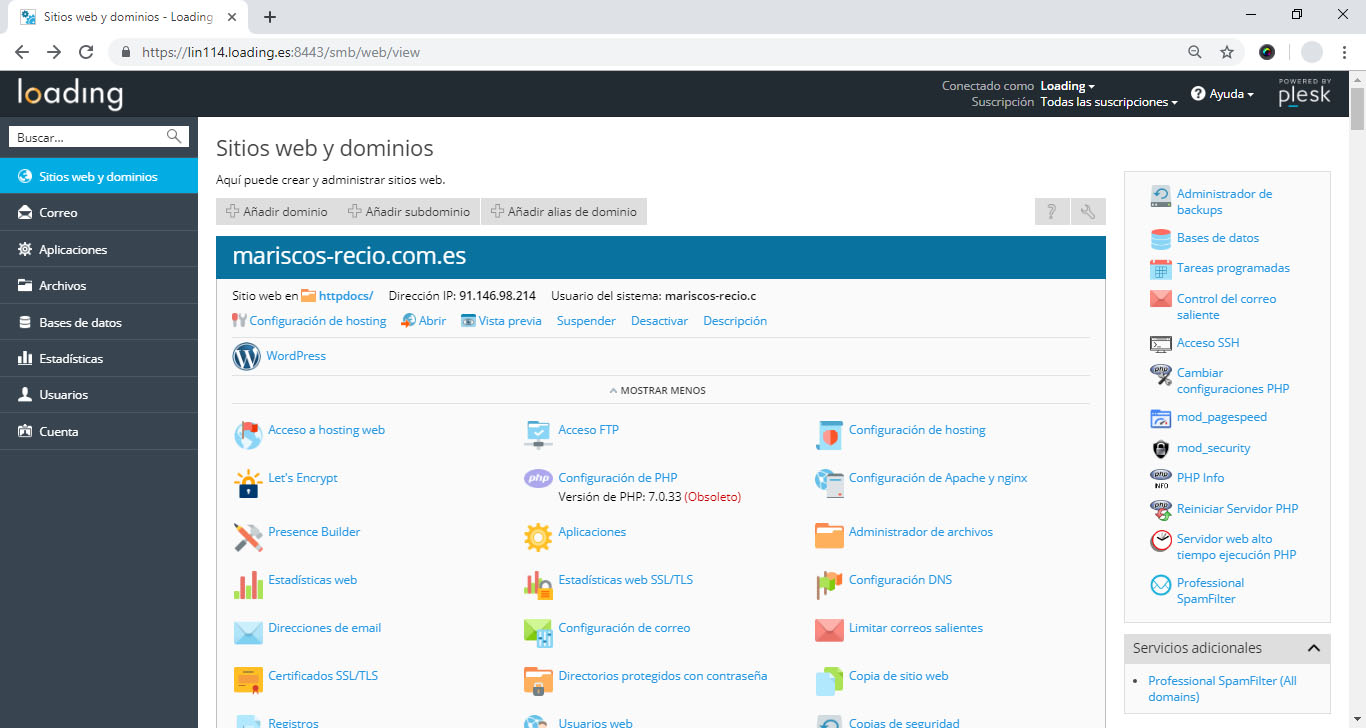The width and height of the screenshot is (1366, 728).
Task: Open Correo in sidebar
Action: pyautogui.click(x=99, y=213)
